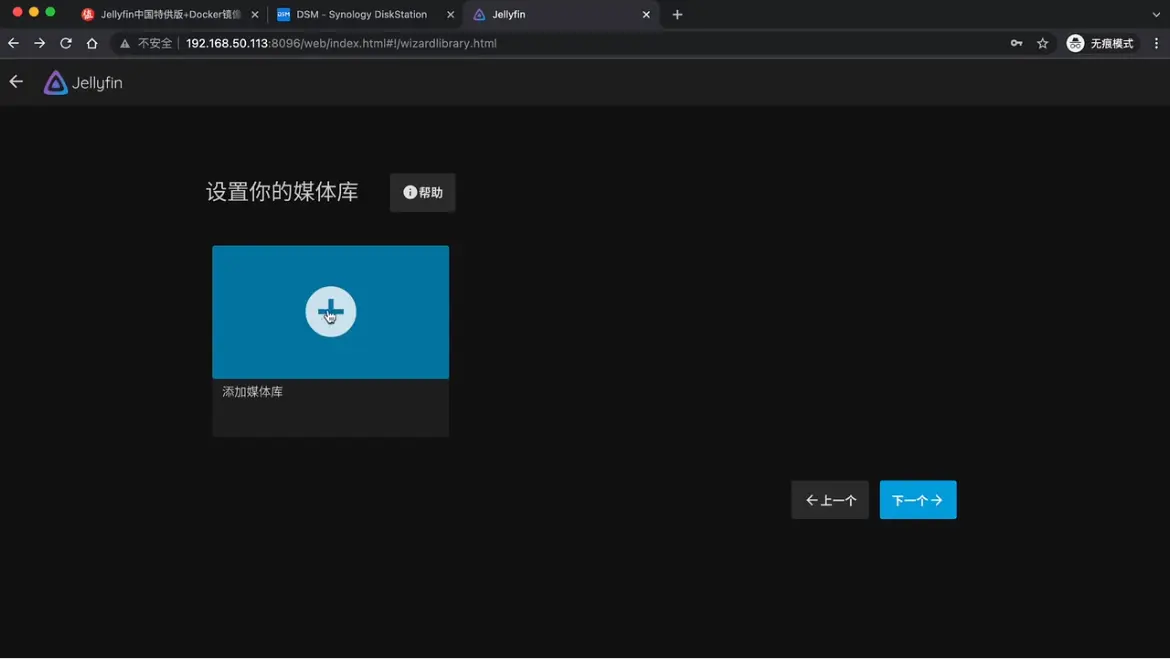Click the browser forward arrow
Image resolution: width=1170 pixels, height=659 pixels.
[x=39, y=43]
